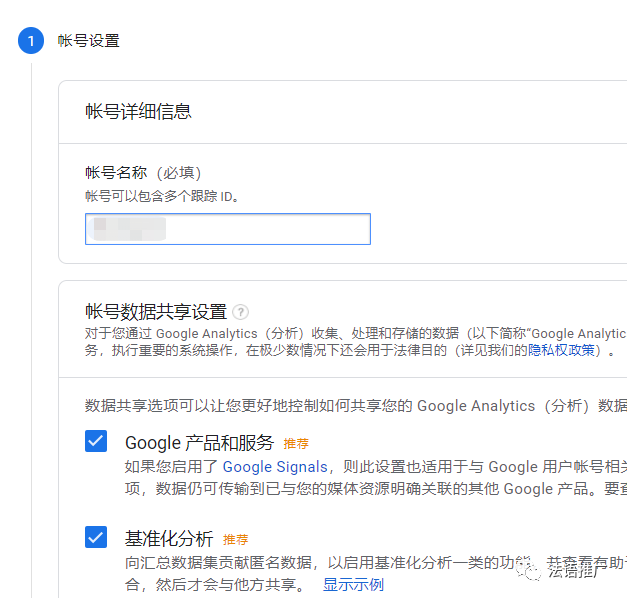Uncheck the 基准化分析 checkbox

96,537
